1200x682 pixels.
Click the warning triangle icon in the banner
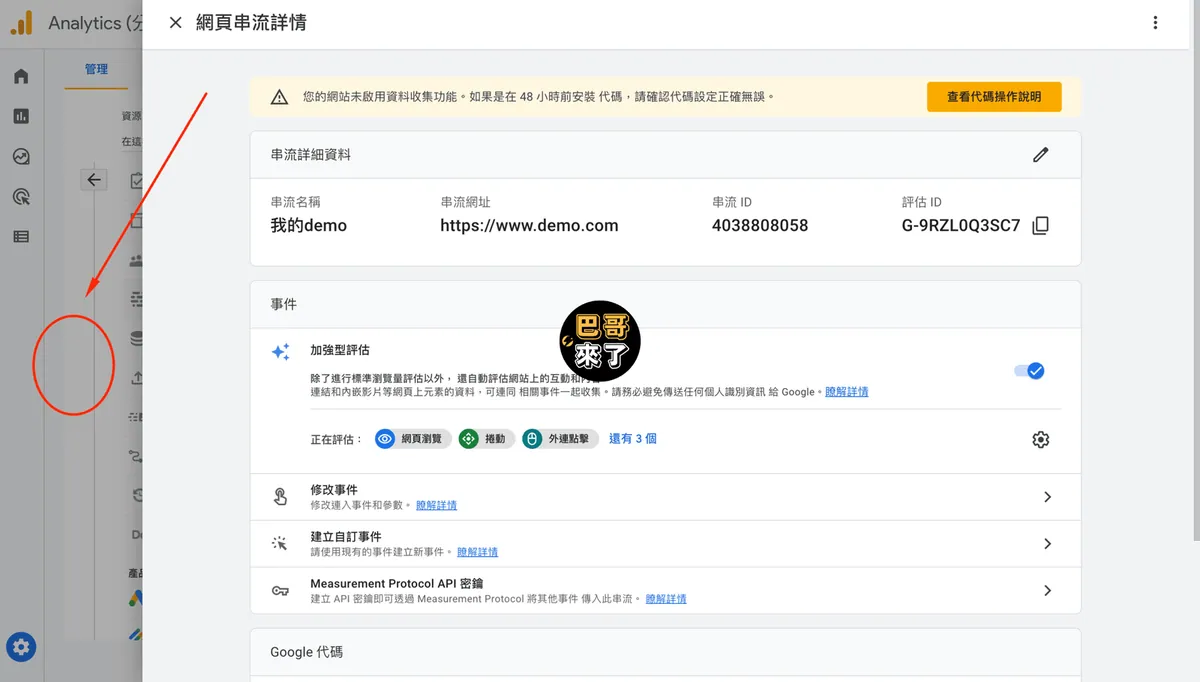pos(280,97)
